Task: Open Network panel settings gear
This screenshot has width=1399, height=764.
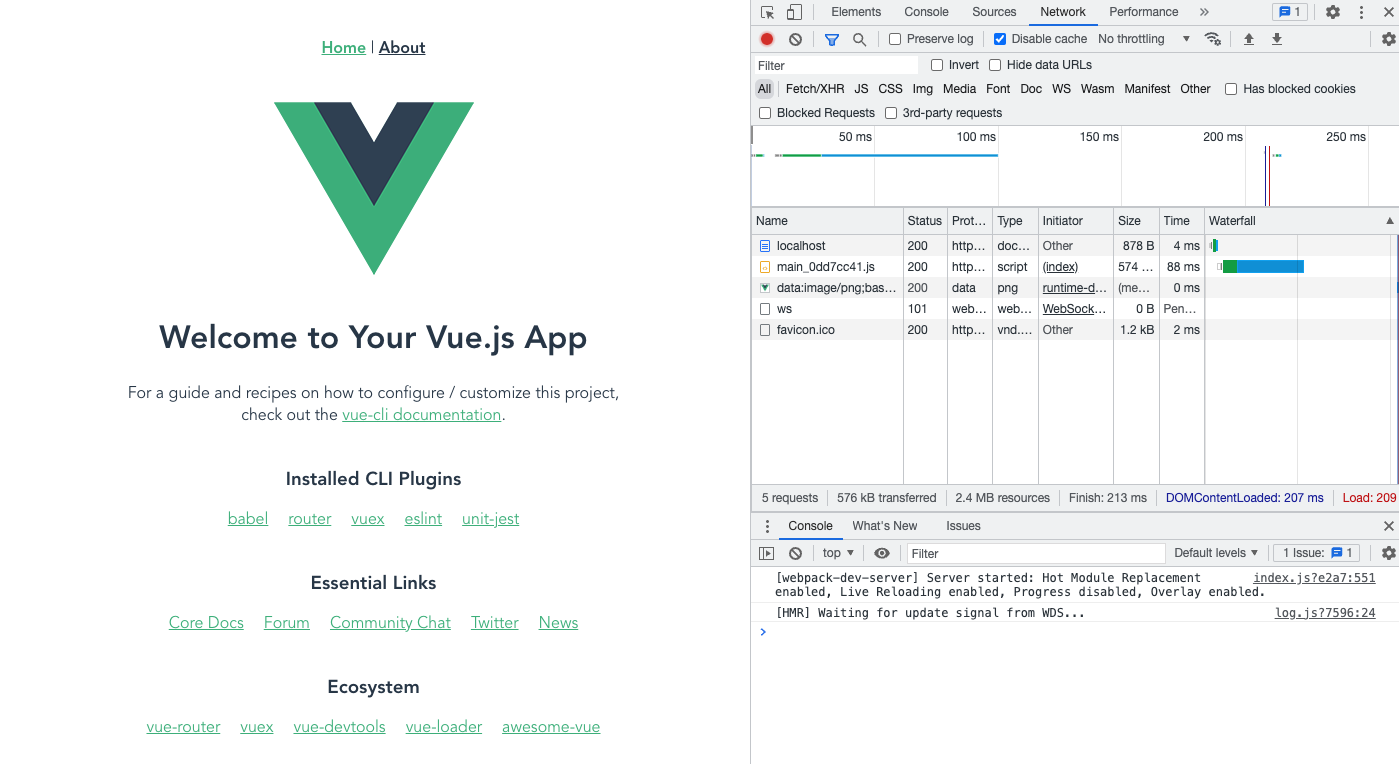Action: (1388, 39)
